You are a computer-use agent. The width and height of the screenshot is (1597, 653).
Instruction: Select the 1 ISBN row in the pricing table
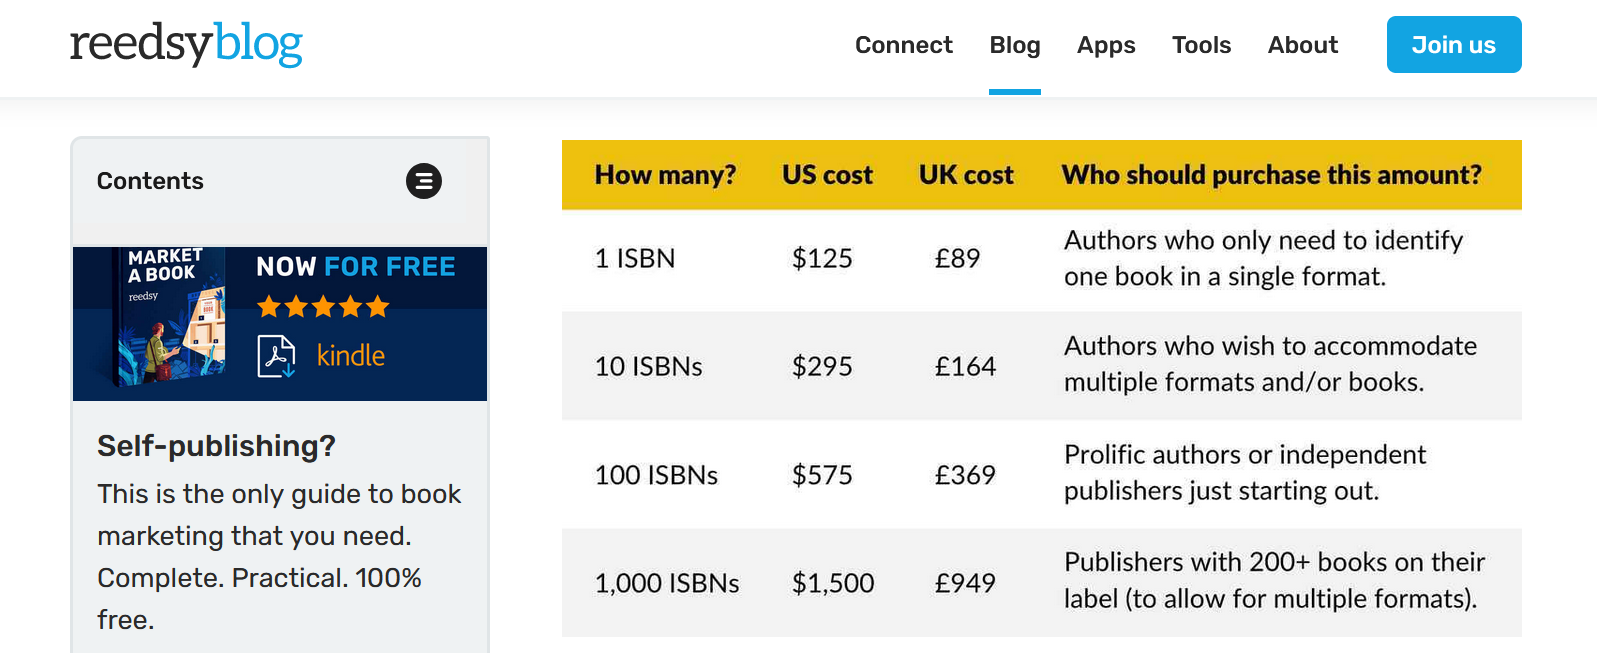[x=634, y=258]
